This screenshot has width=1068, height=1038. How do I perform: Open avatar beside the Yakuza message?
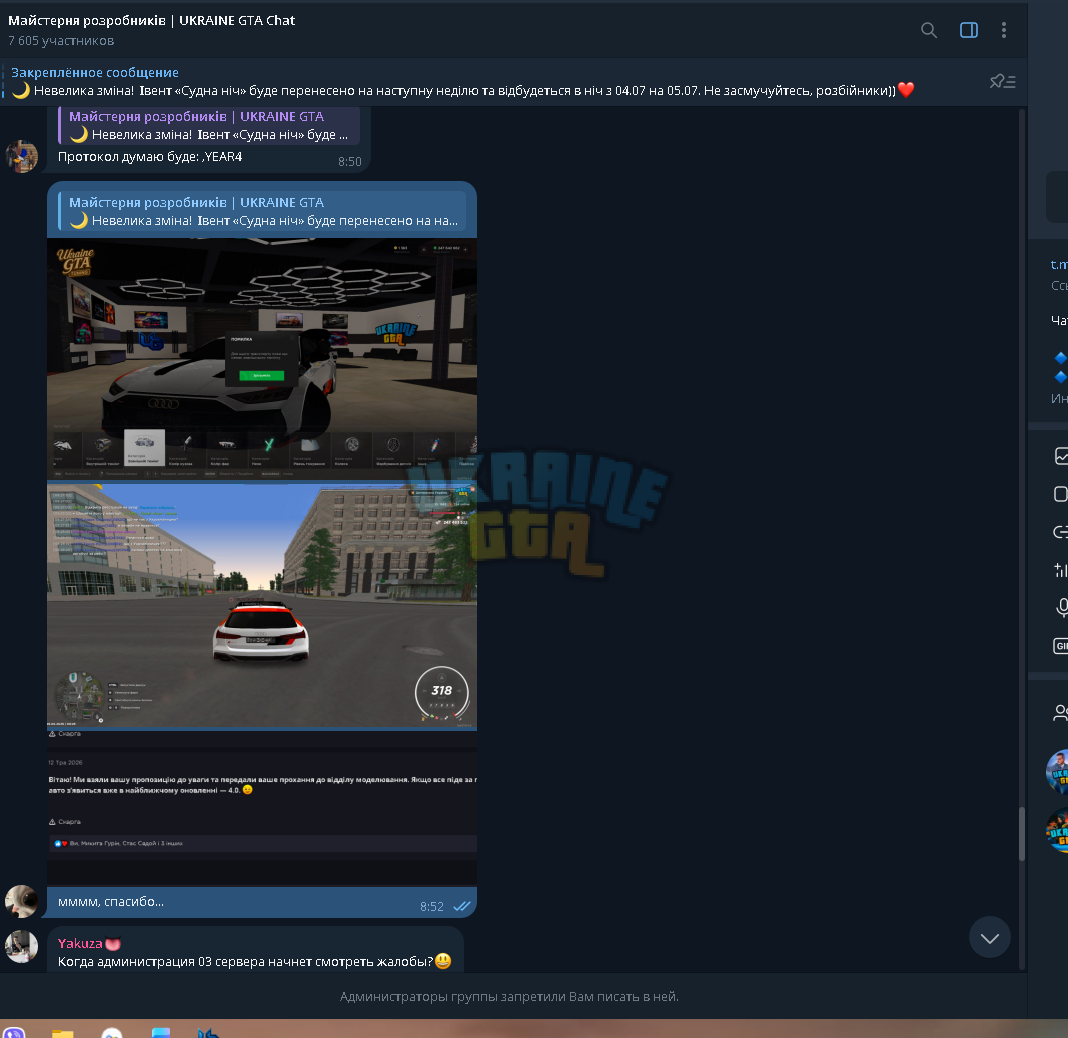point(22,947)
